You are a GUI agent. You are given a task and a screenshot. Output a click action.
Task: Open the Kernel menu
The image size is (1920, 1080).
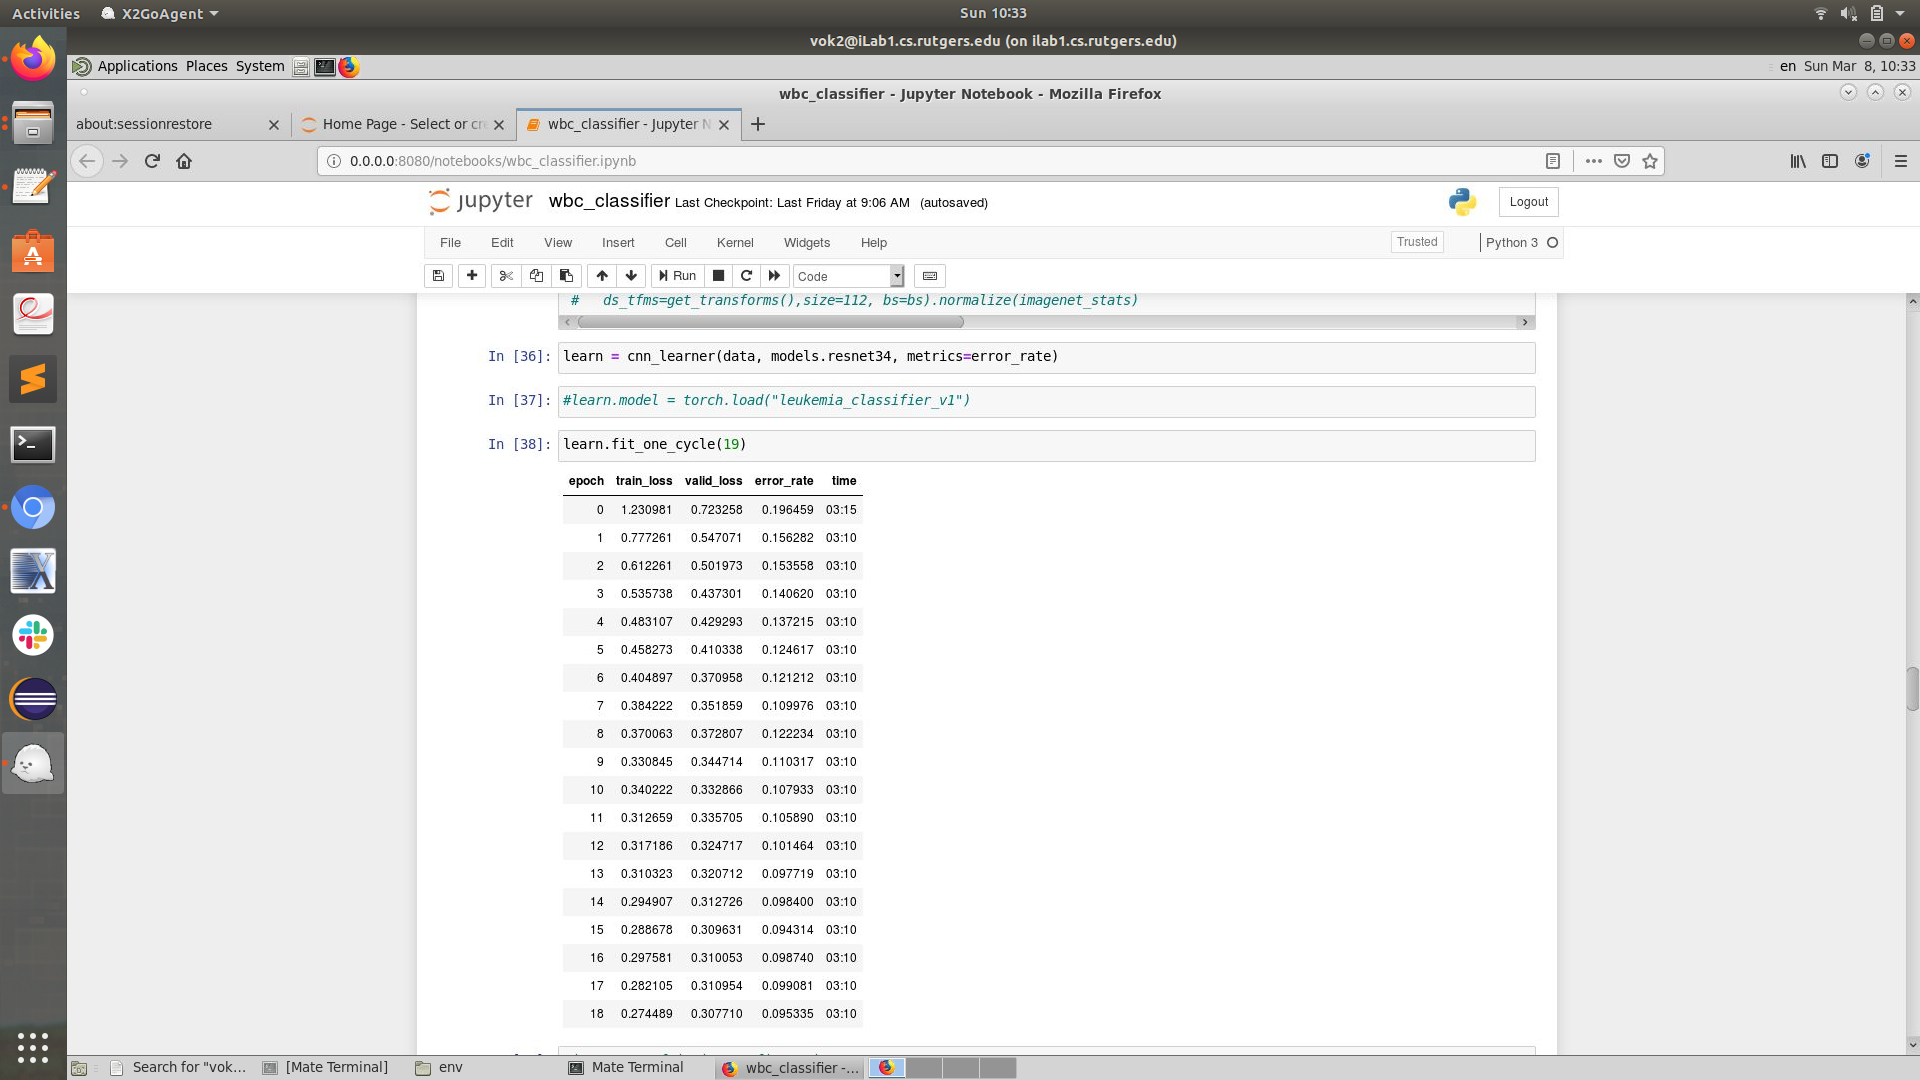[x=735, y=243]
